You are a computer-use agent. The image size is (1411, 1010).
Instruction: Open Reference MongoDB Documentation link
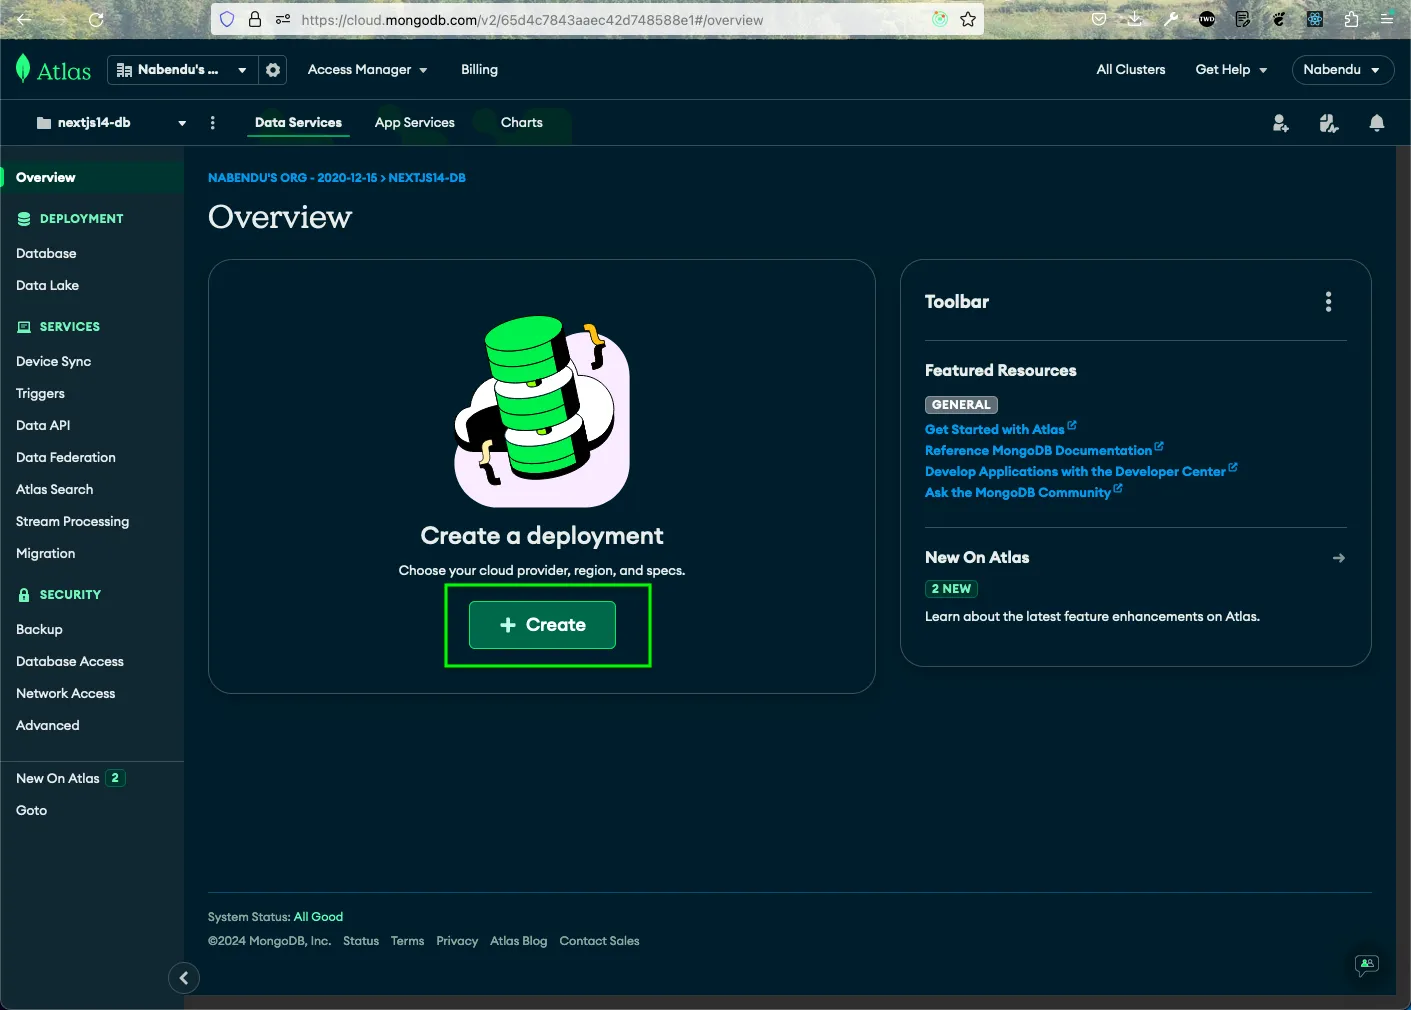1044,450
